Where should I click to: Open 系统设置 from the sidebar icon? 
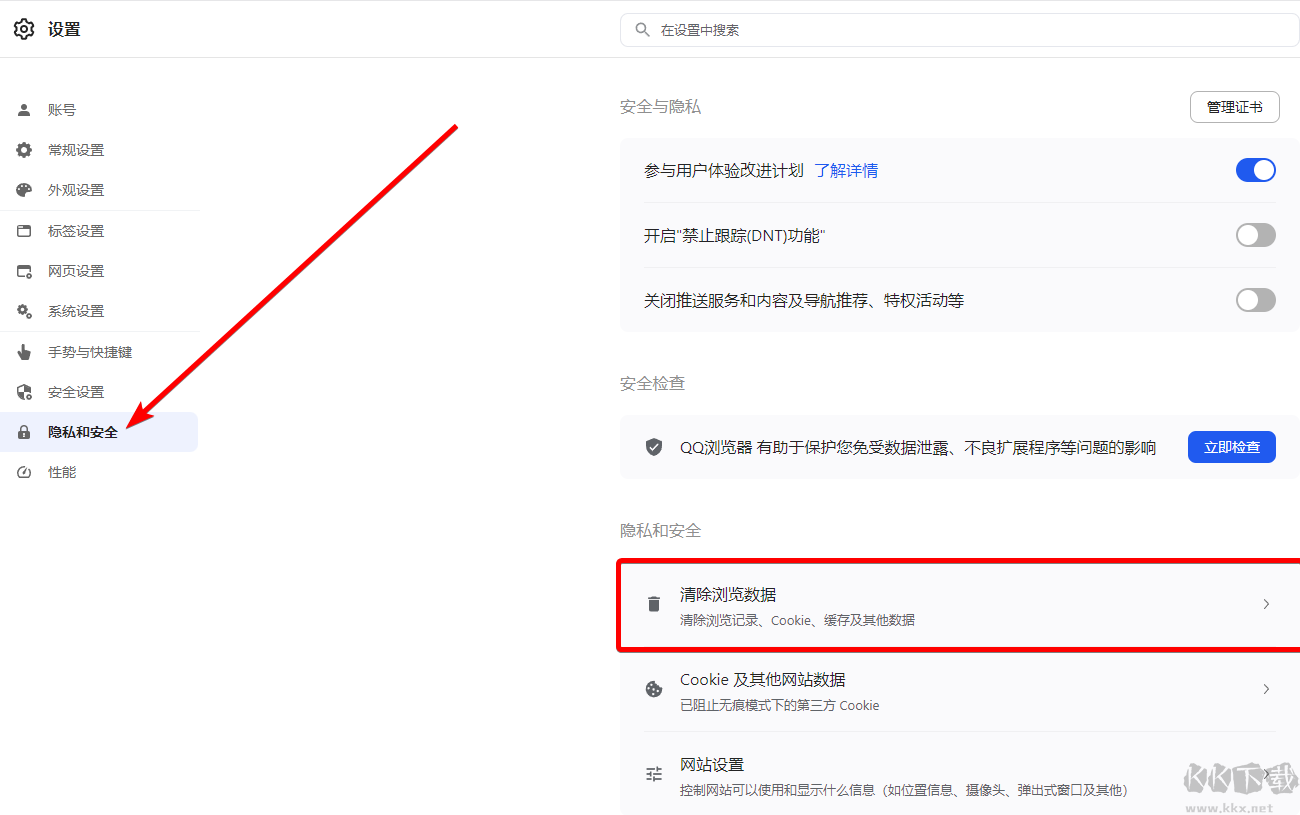(23, 311)
